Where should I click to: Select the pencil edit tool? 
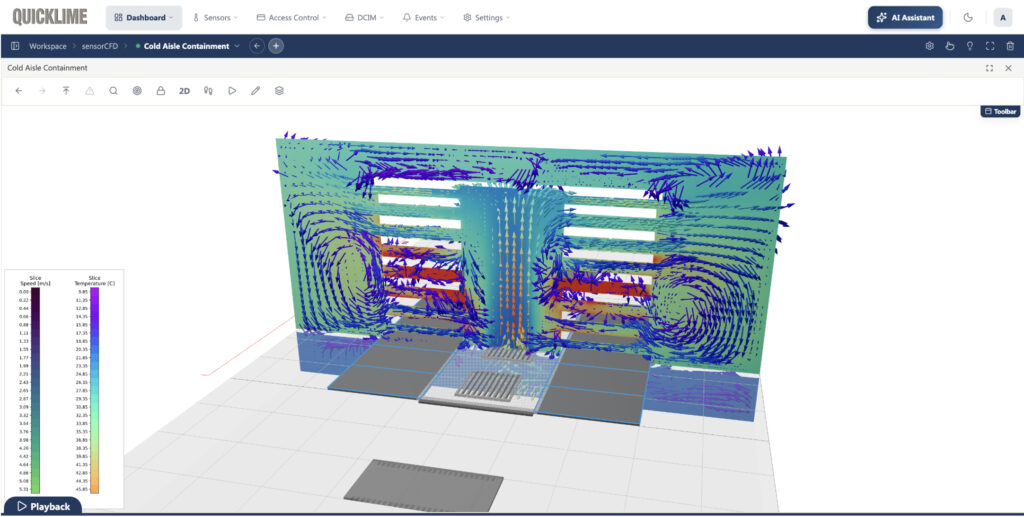click(x=255, y=91)
